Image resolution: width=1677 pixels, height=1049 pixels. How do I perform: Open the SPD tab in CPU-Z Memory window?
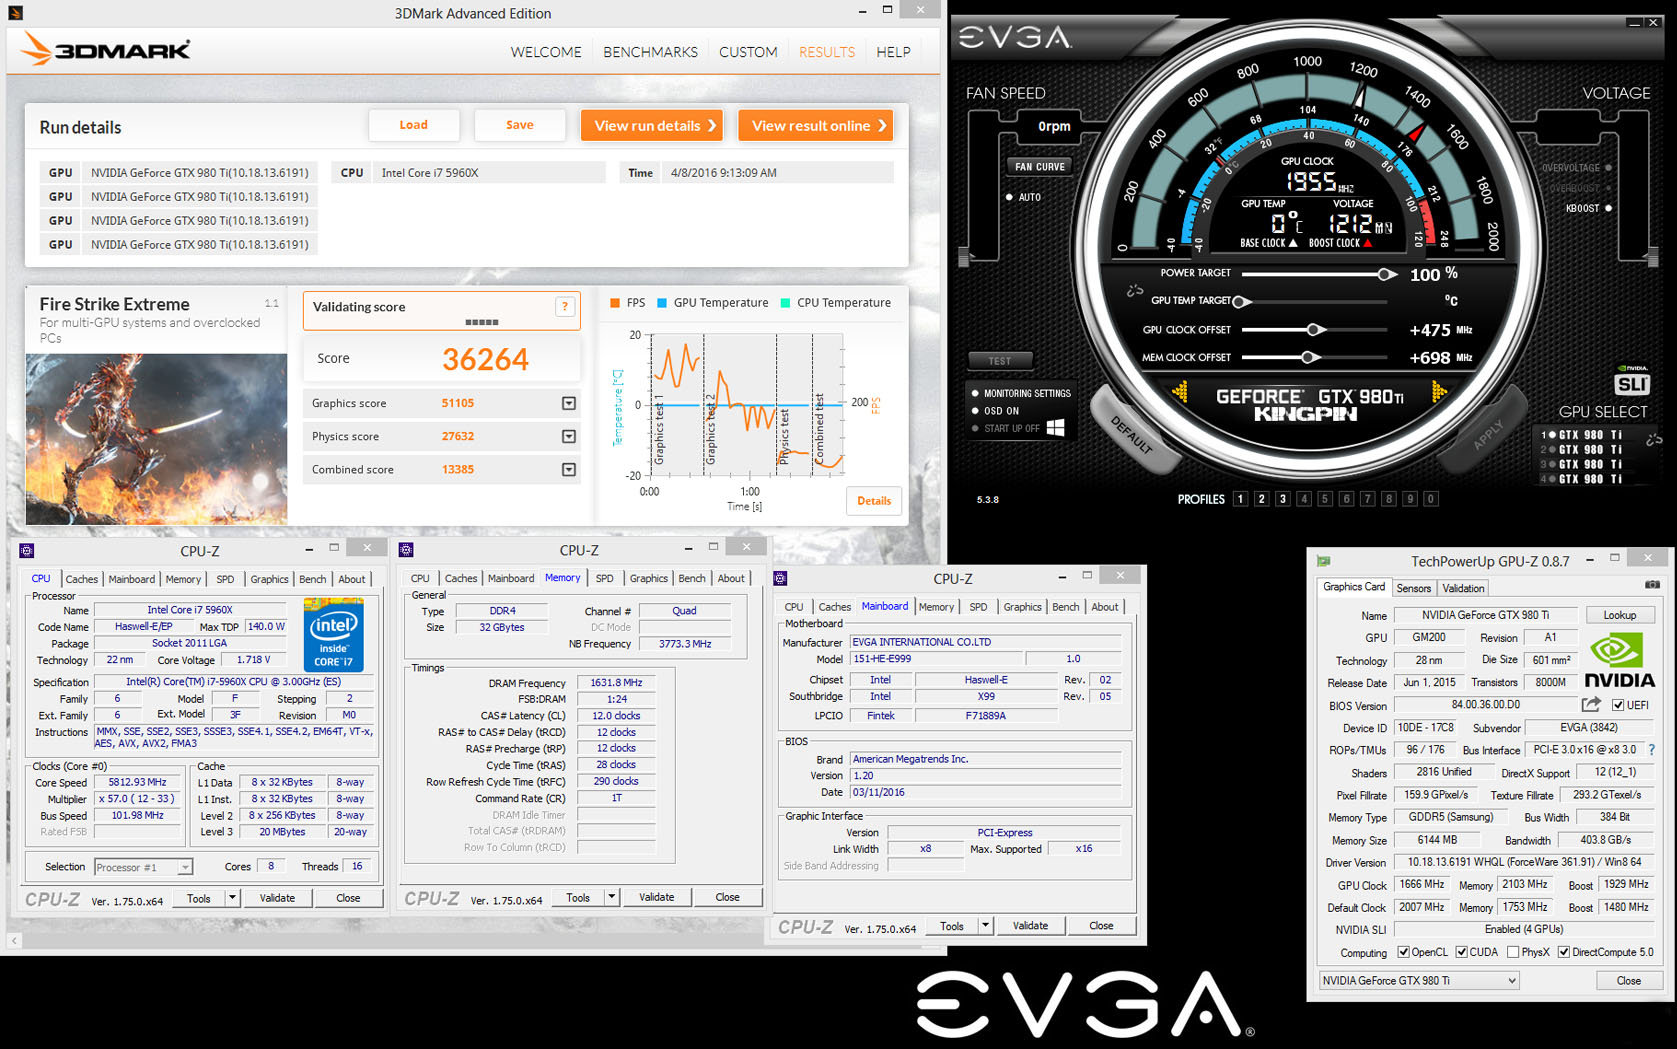tap(605, 578)
